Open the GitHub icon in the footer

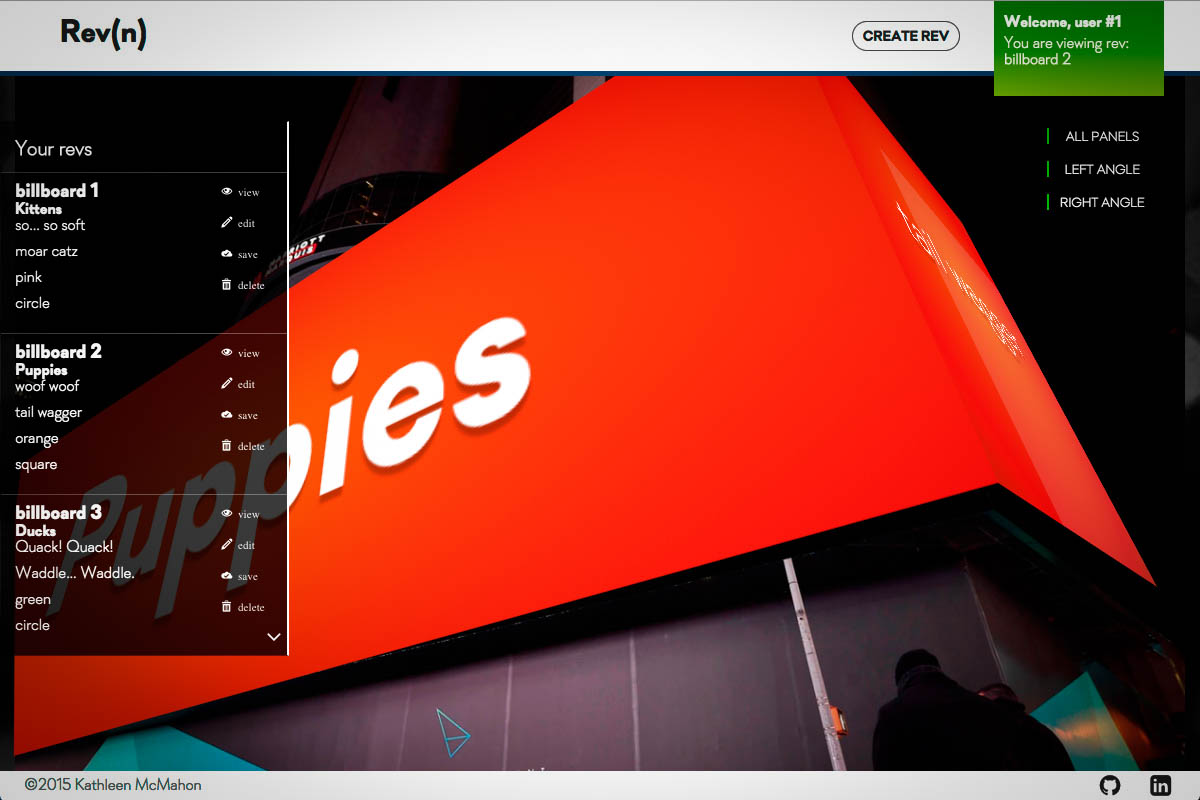1110,785
